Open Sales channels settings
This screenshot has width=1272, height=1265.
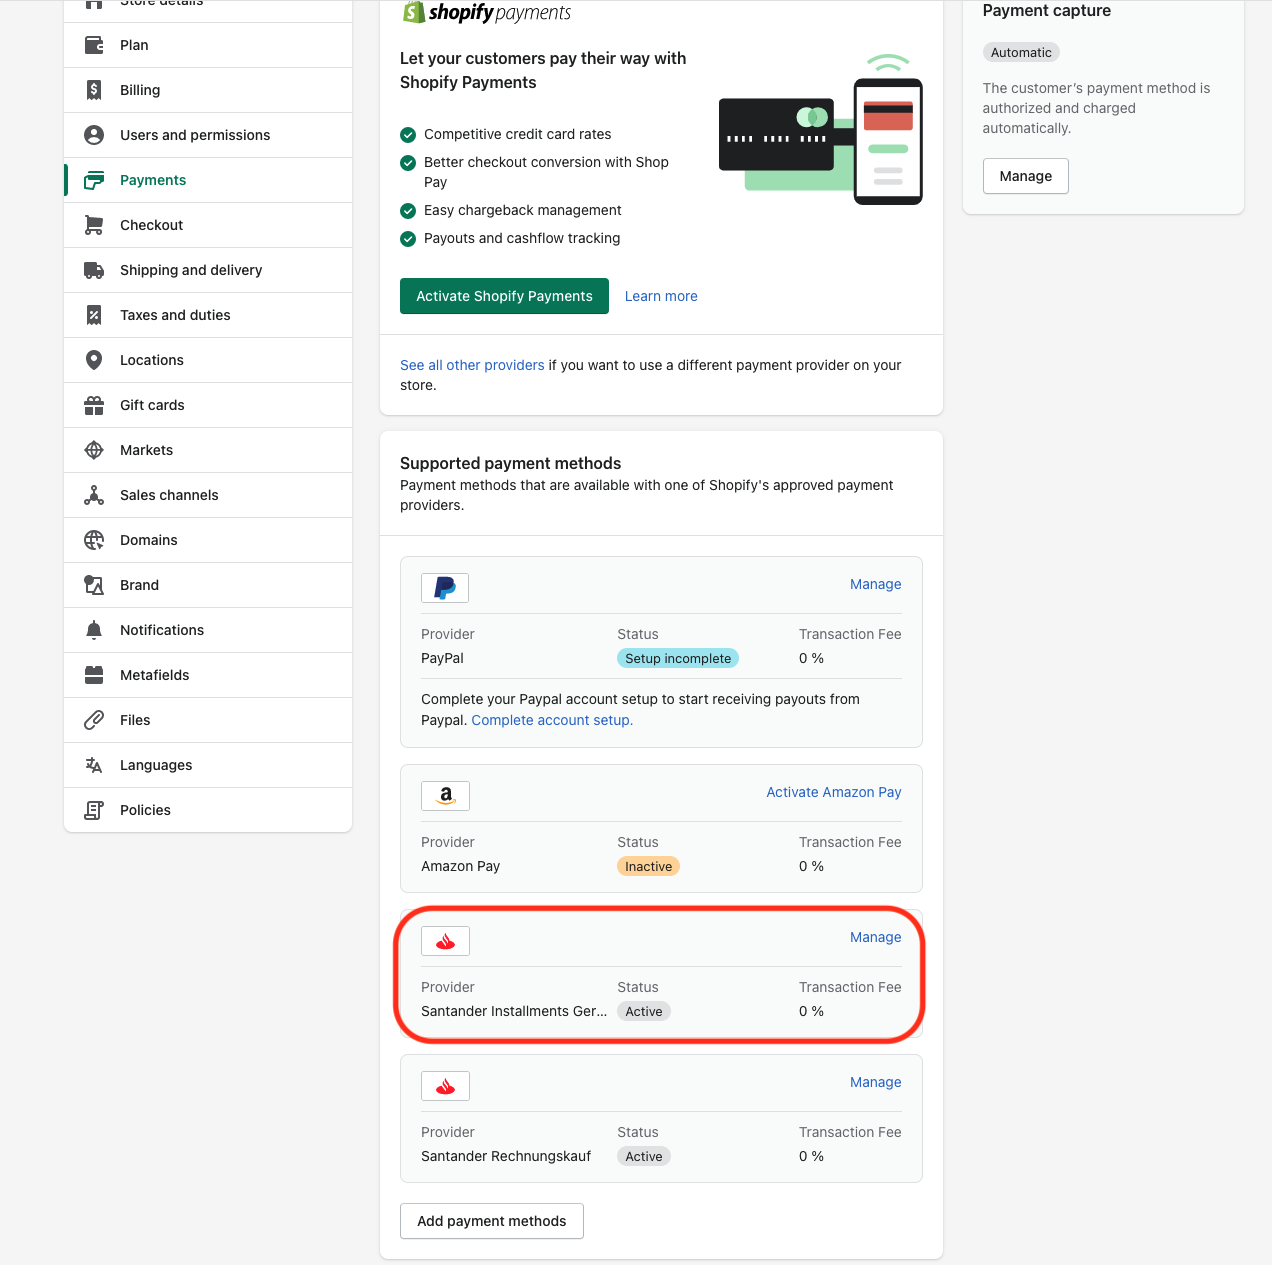point(208,495)
